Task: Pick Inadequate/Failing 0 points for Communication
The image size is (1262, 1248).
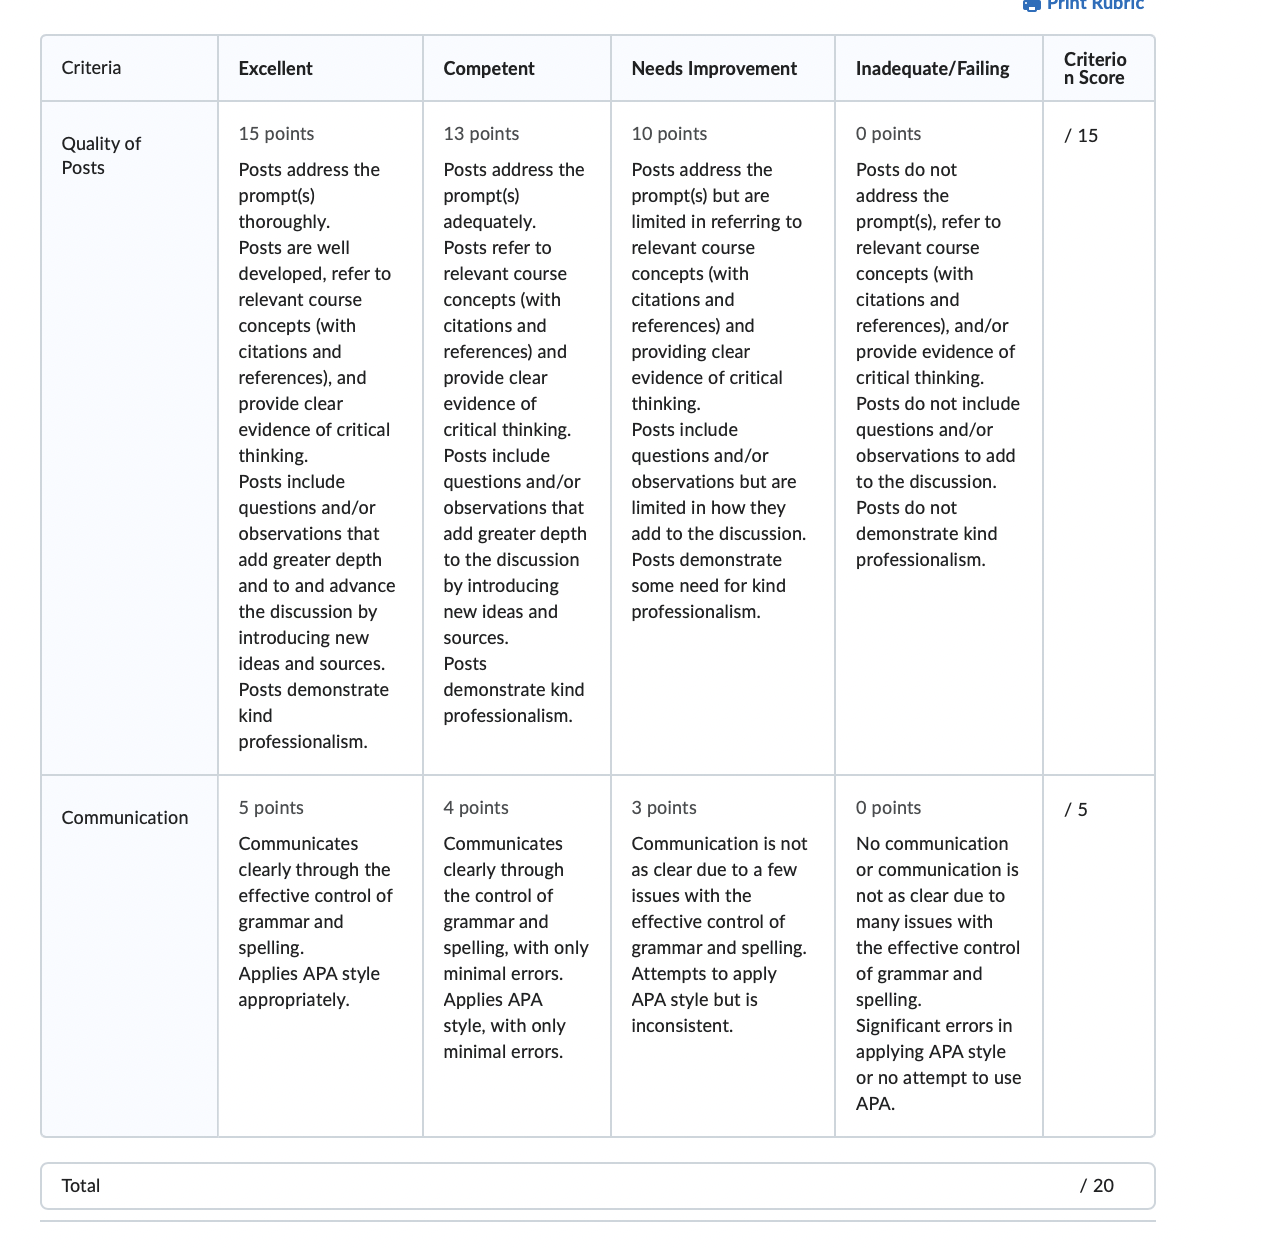Action: pos(939,956)
